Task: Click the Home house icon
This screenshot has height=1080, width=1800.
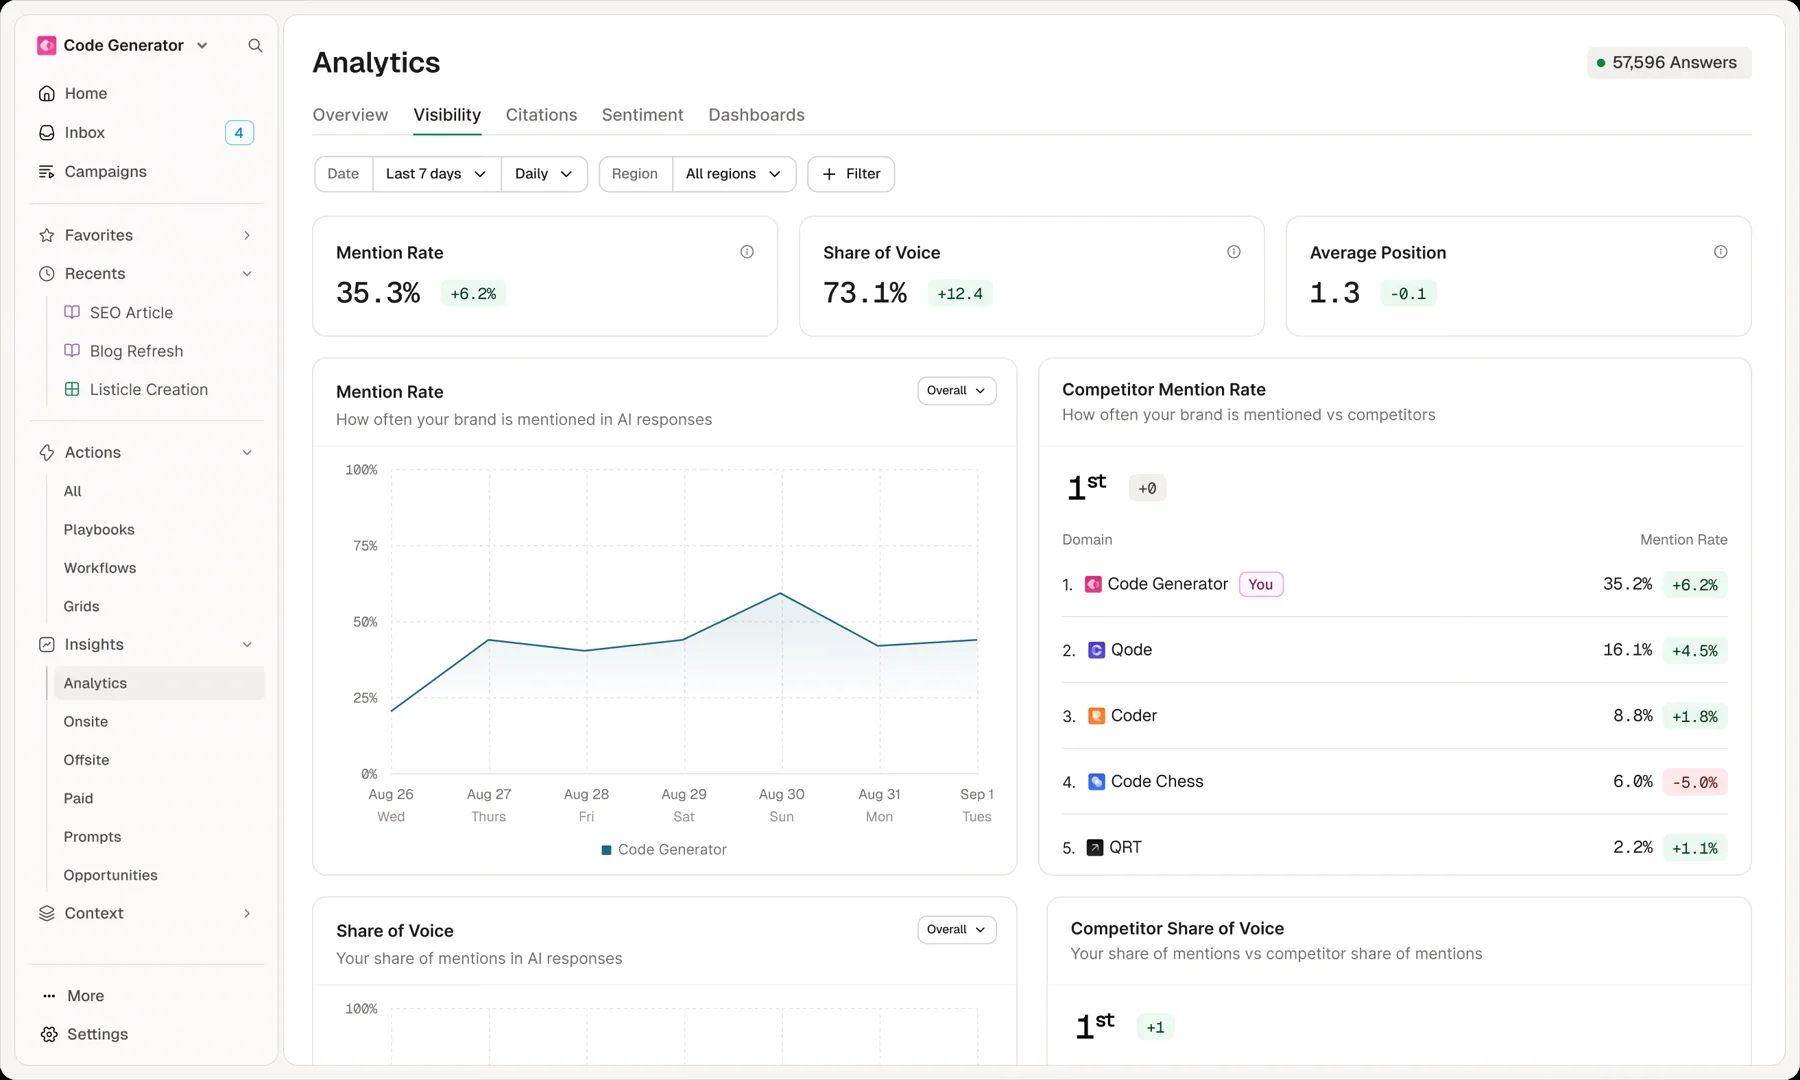Action: click(x=47, y=93)
